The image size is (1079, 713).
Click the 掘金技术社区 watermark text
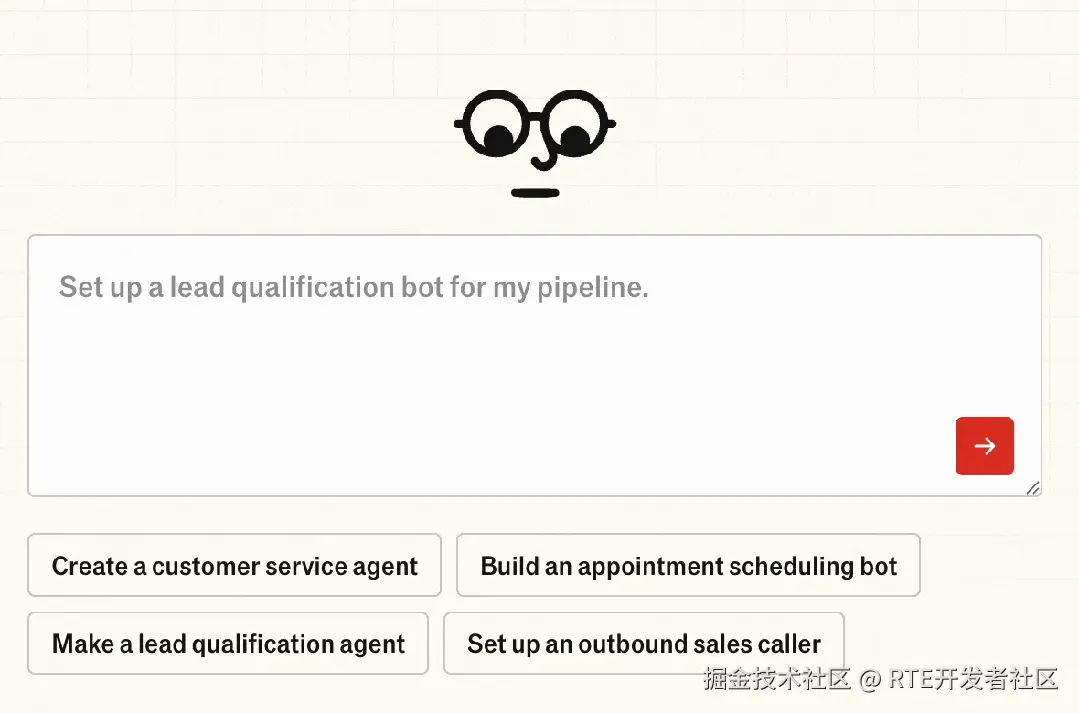777,680
